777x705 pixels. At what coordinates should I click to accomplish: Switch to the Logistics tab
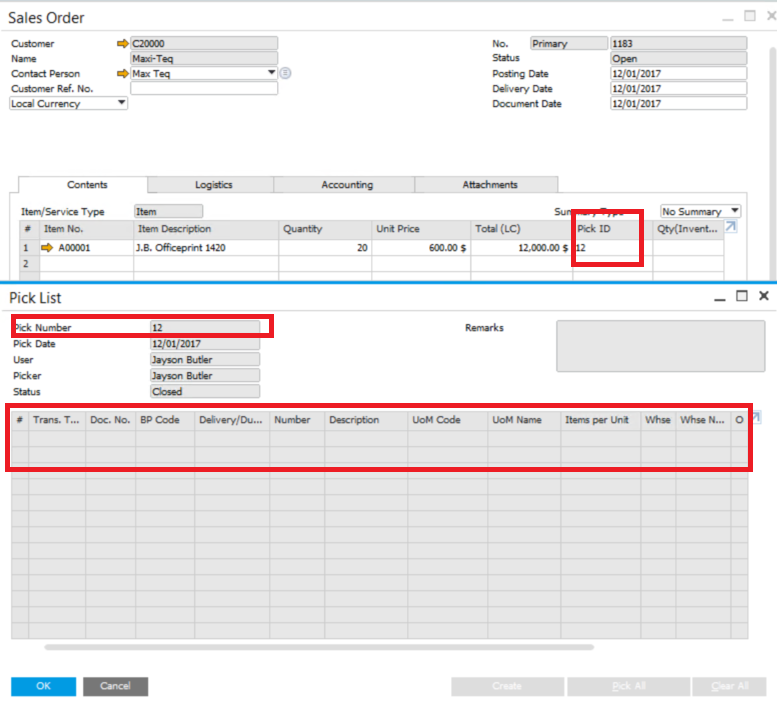click(213, 185)
